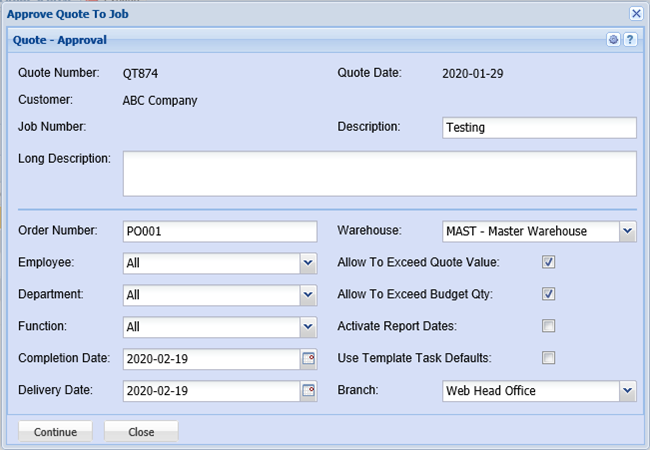Toggle Allow To Exceed Quote Value checkbox
650x450 pixels.
[x=548, y=263]
